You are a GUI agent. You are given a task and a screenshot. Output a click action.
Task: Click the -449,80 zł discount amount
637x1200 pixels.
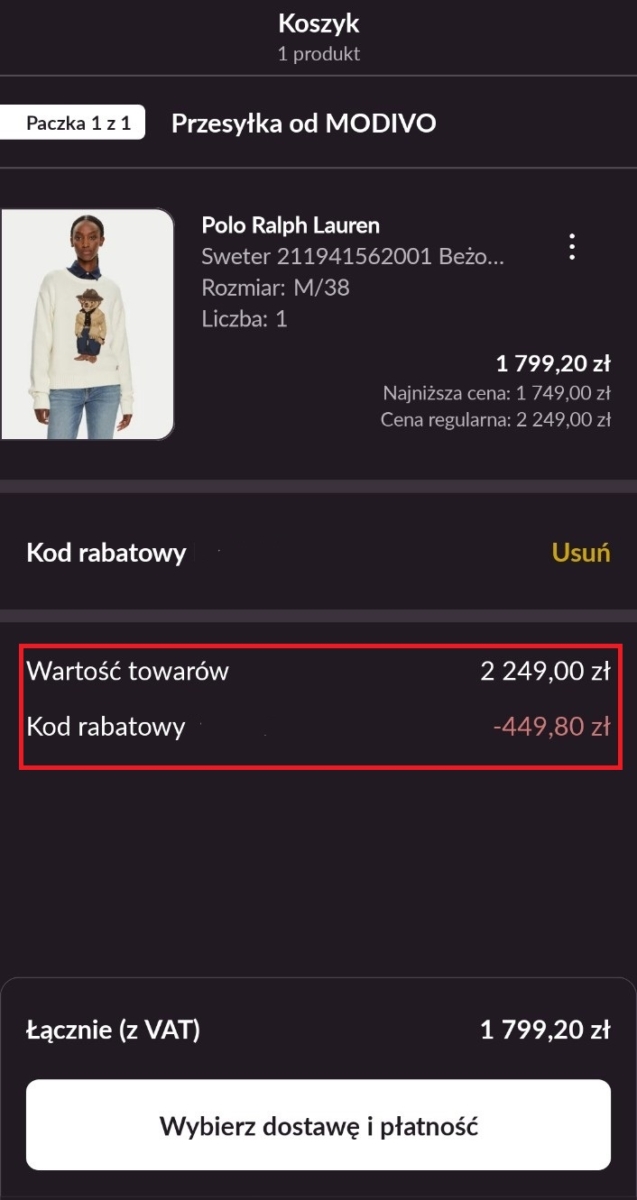point(549,726)
